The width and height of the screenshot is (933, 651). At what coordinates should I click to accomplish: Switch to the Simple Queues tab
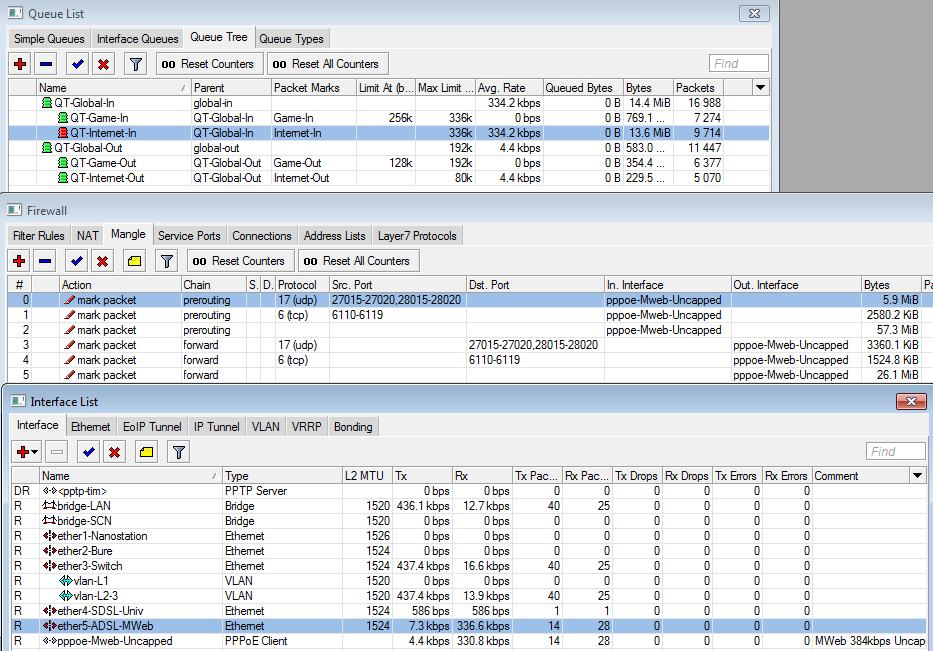[x=49, y=39]
